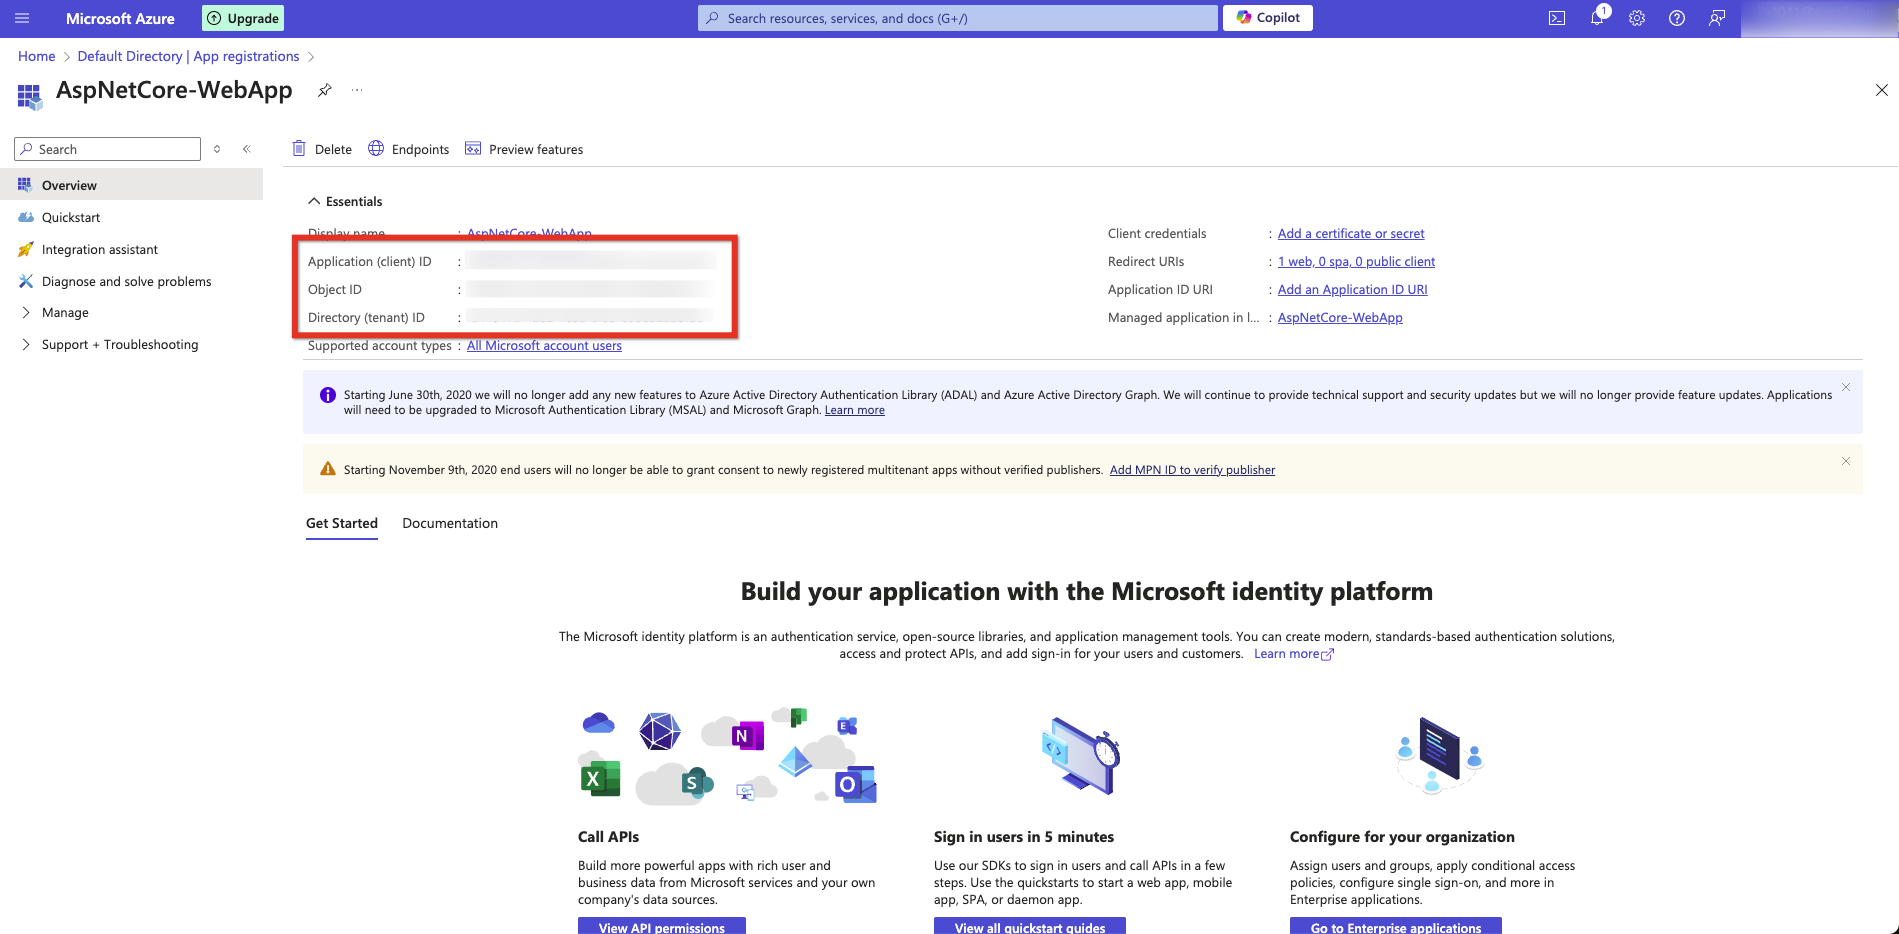
Task: Click the Microsoft Azure logo text
Action: click(120, 18)
